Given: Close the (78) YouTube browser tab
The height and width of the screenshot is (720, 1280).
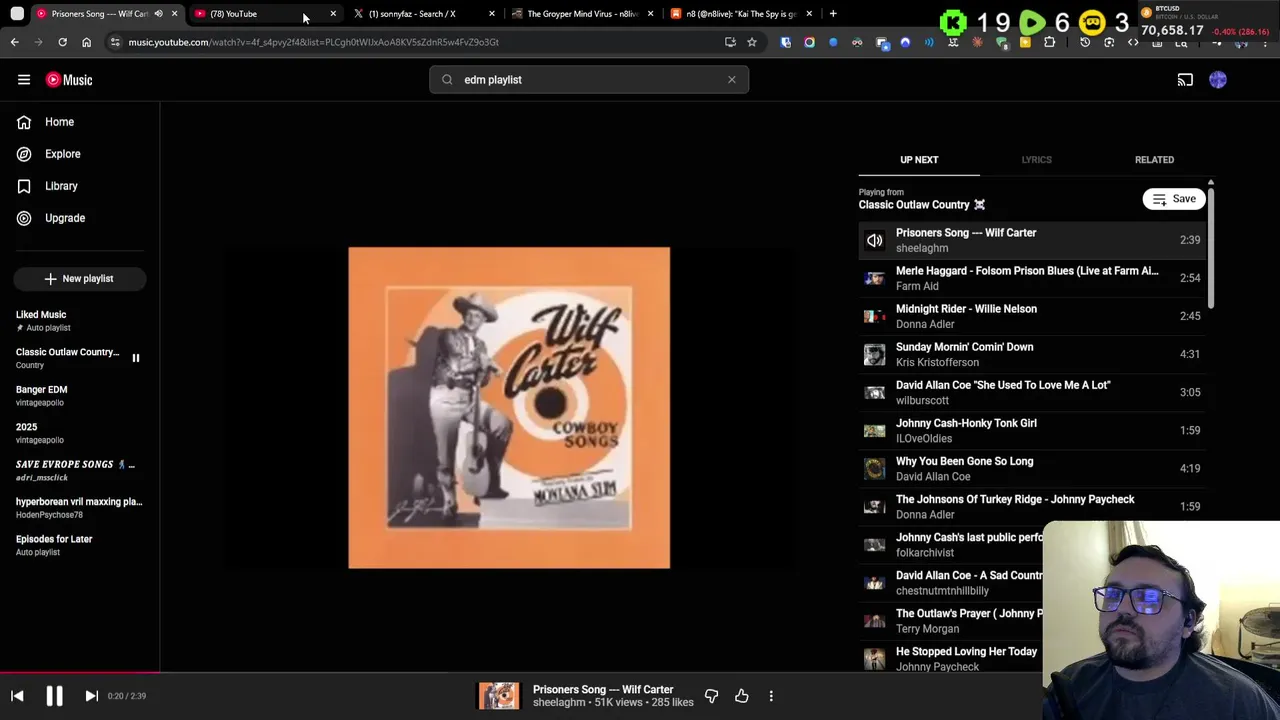Looking at the screenshot, I should pyautogui.click(x=333, y=14).
